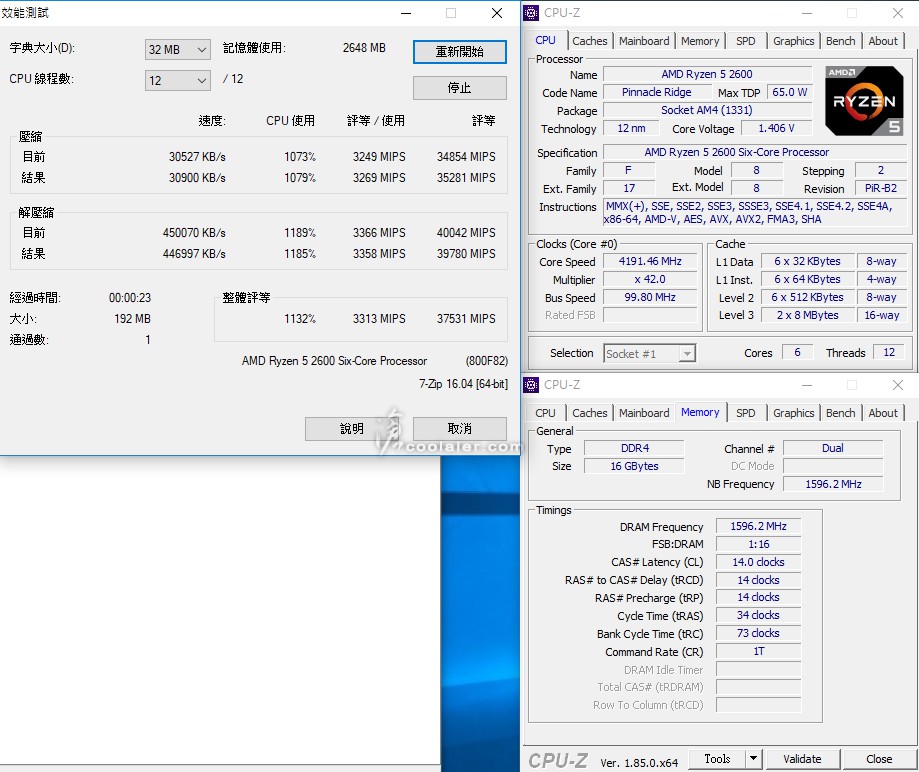
Task: Click the Bus Speed value "99.80 MHz"
Action: pyautogui.click(x=650, y=297)
